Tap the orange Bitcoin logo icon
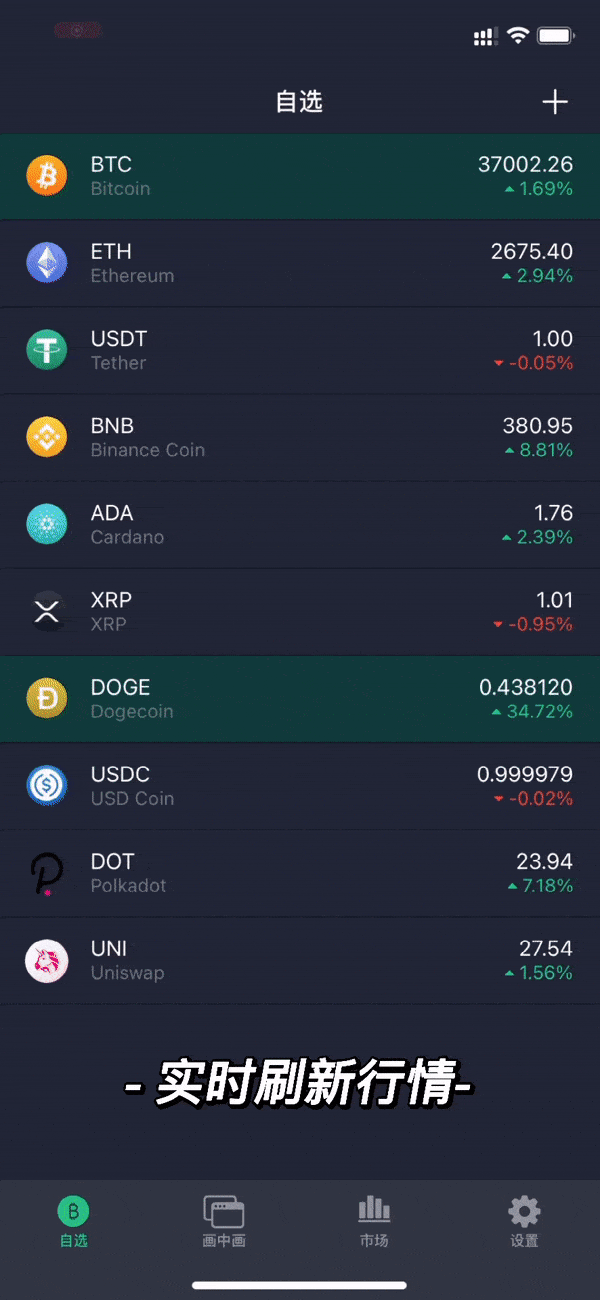Viewport: 600px width, 1300px height. pyautogui.click(x=46, y=176)
